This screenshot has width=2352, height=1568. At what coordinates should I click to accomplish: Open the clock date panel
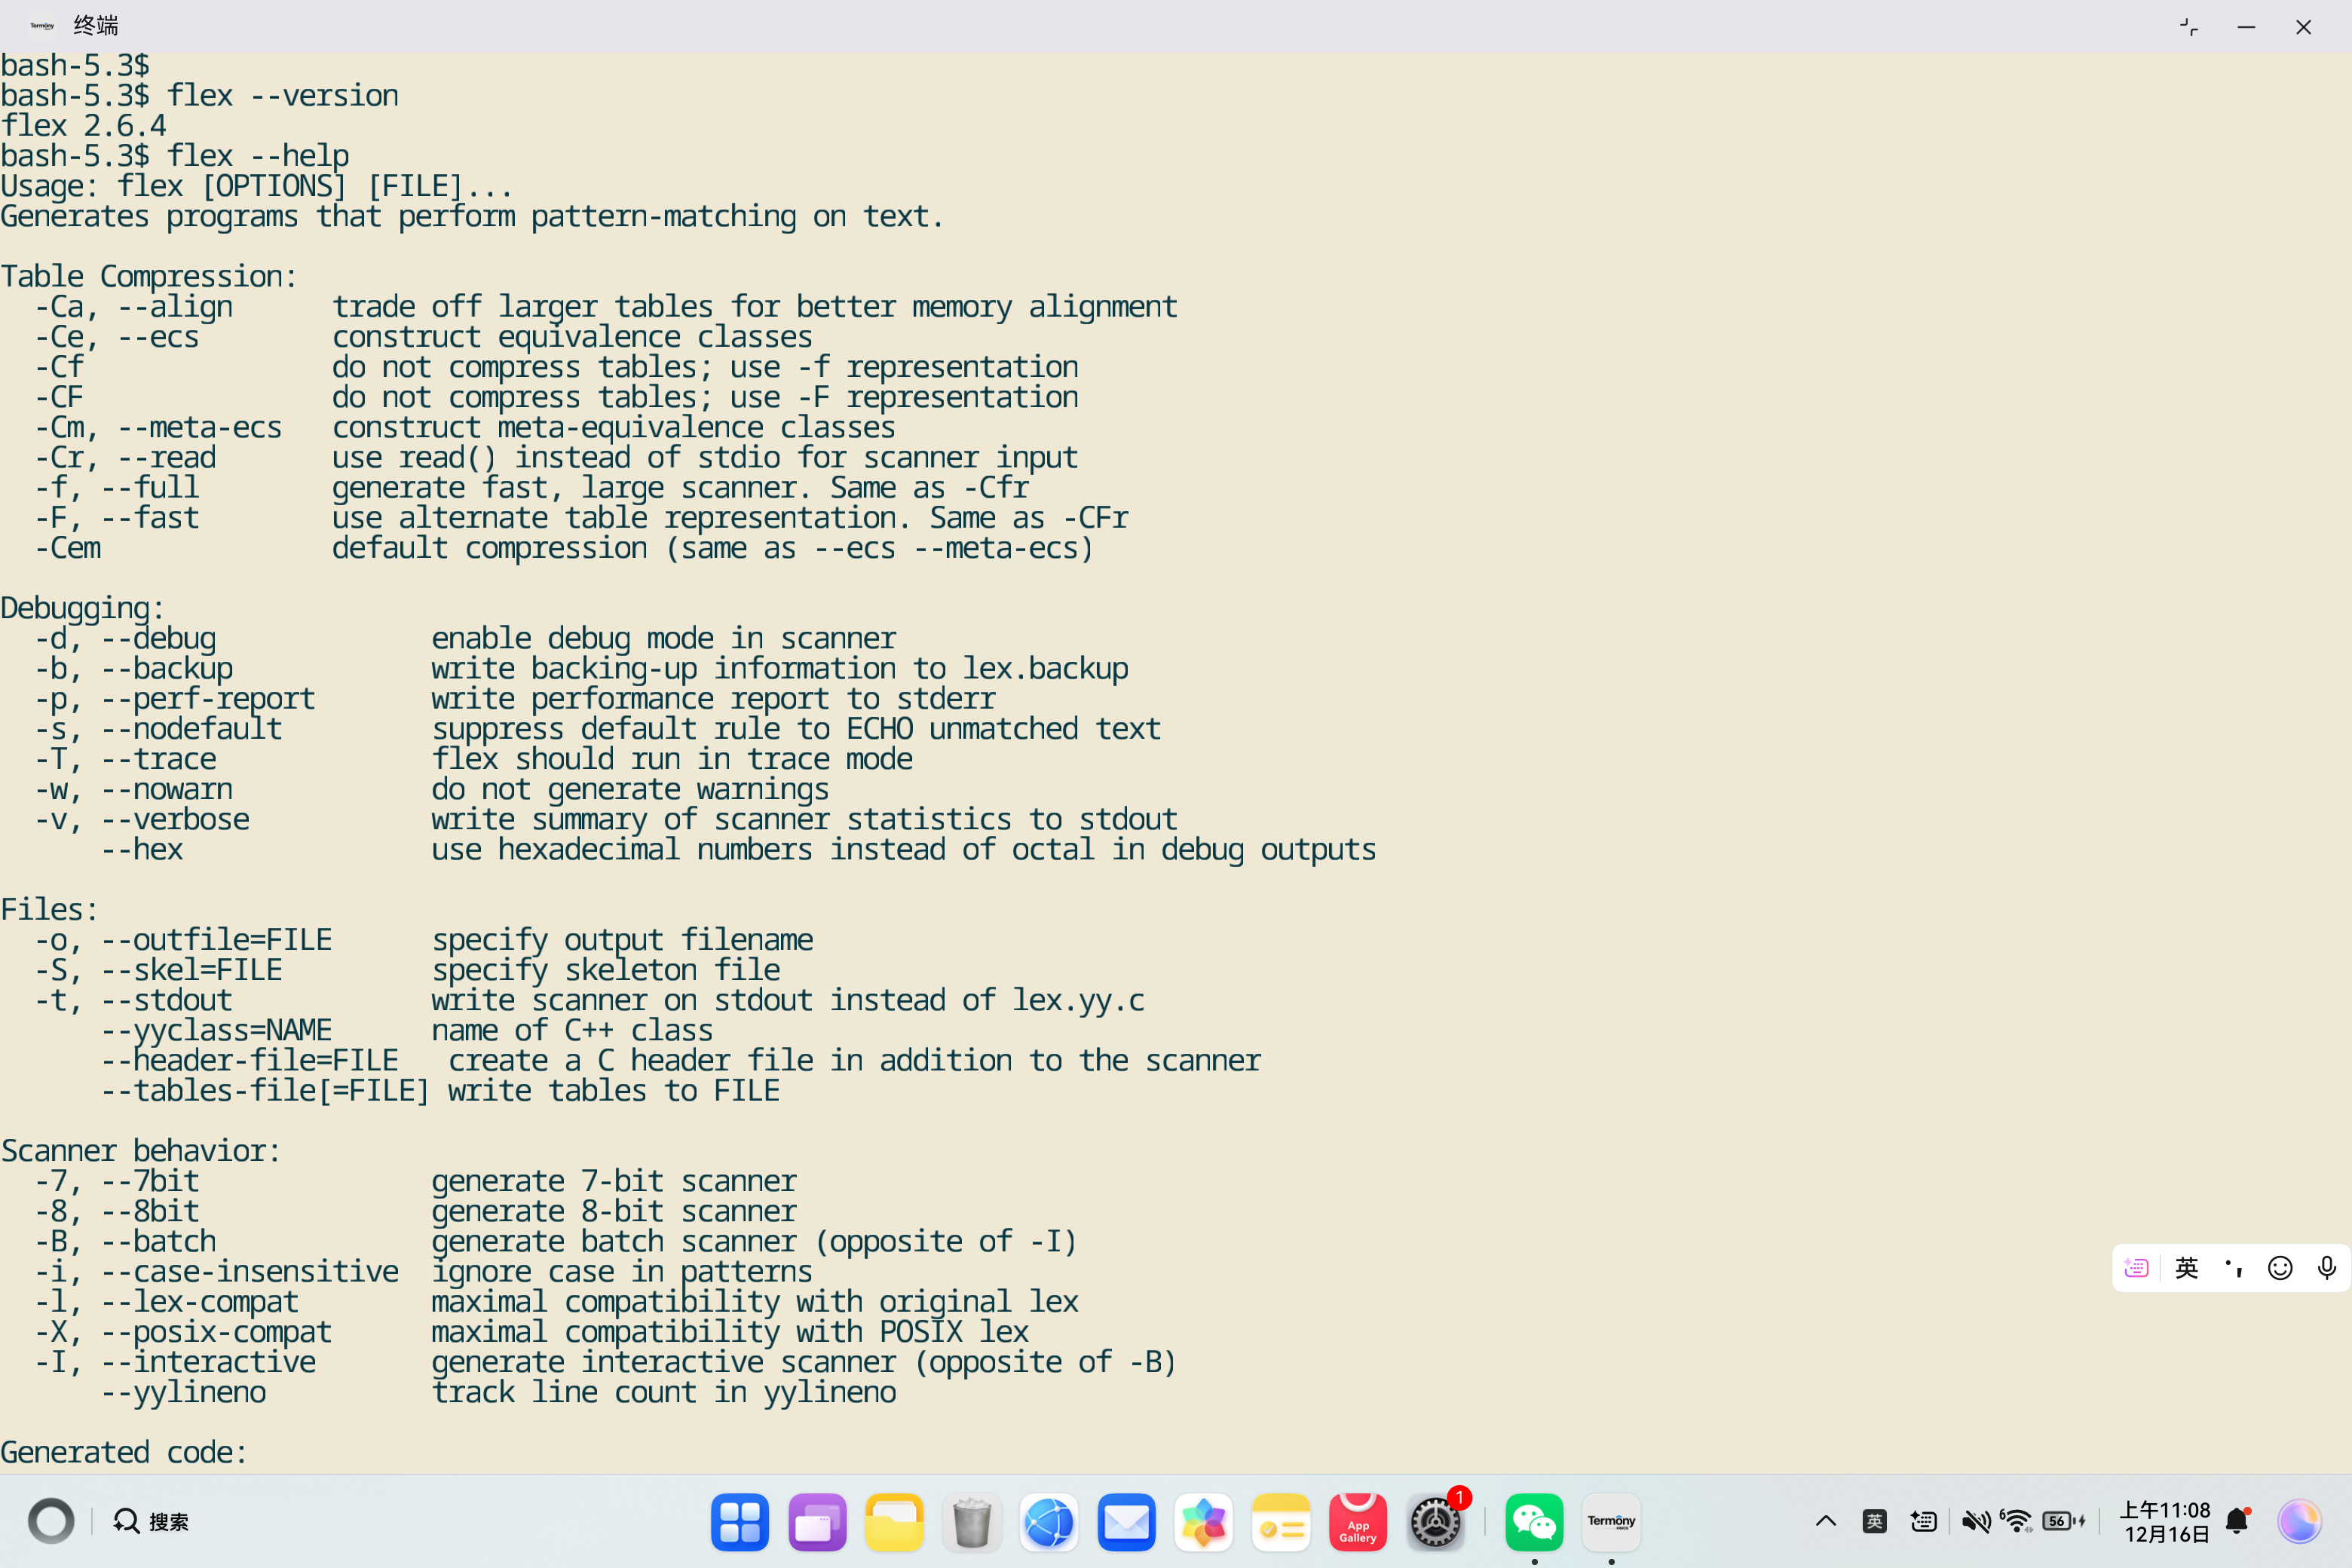coord(2165,1521)
